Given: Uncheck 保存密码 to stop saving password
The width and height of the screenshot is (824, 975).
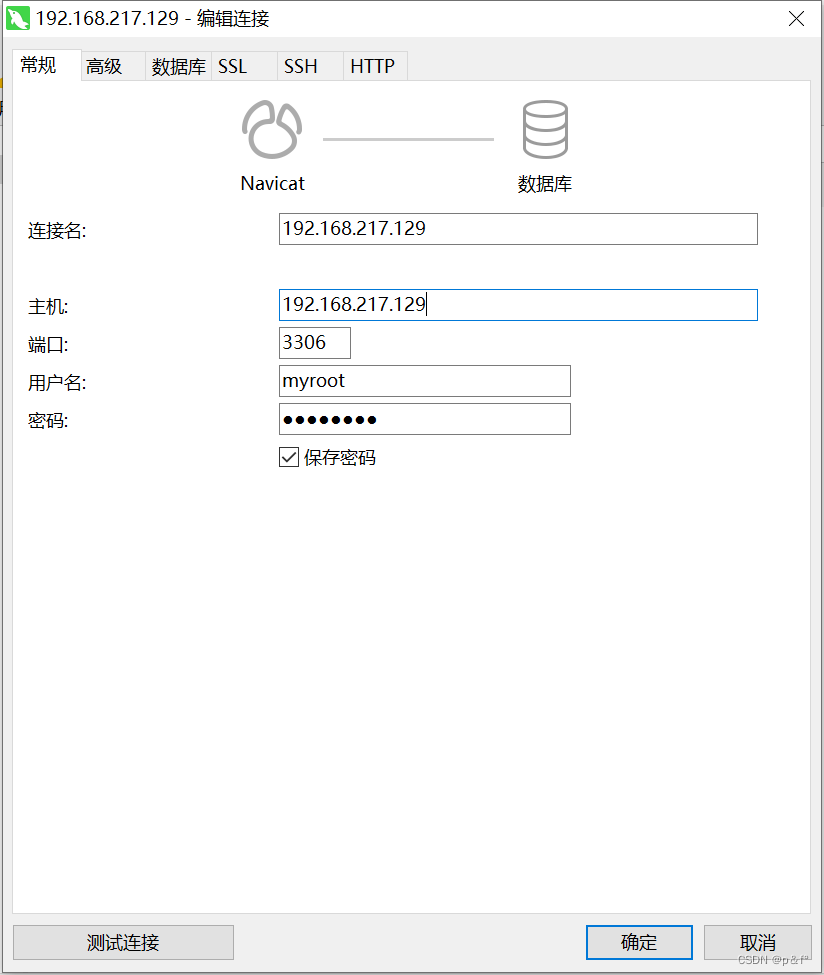Looking at the screenshot, I should pos(289,457).
